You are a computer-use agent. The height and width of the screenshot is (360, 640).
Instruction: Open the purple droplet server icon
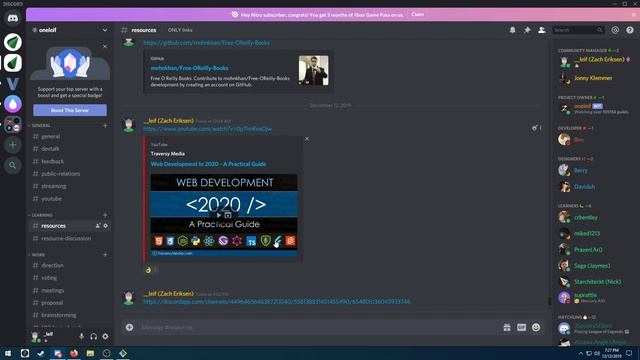(13, 104)
